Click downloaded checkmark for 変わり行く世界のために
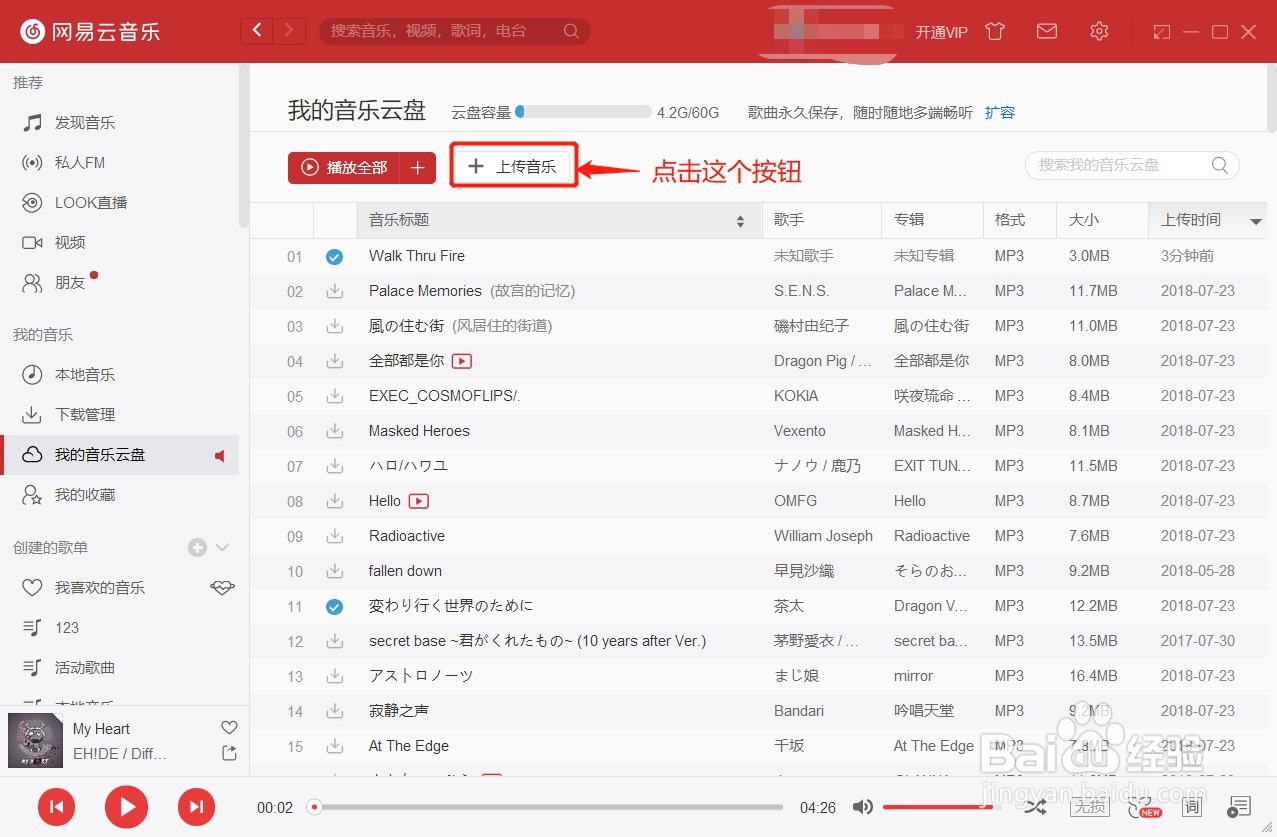The image size is (1277, 837). tap(334, 607)
